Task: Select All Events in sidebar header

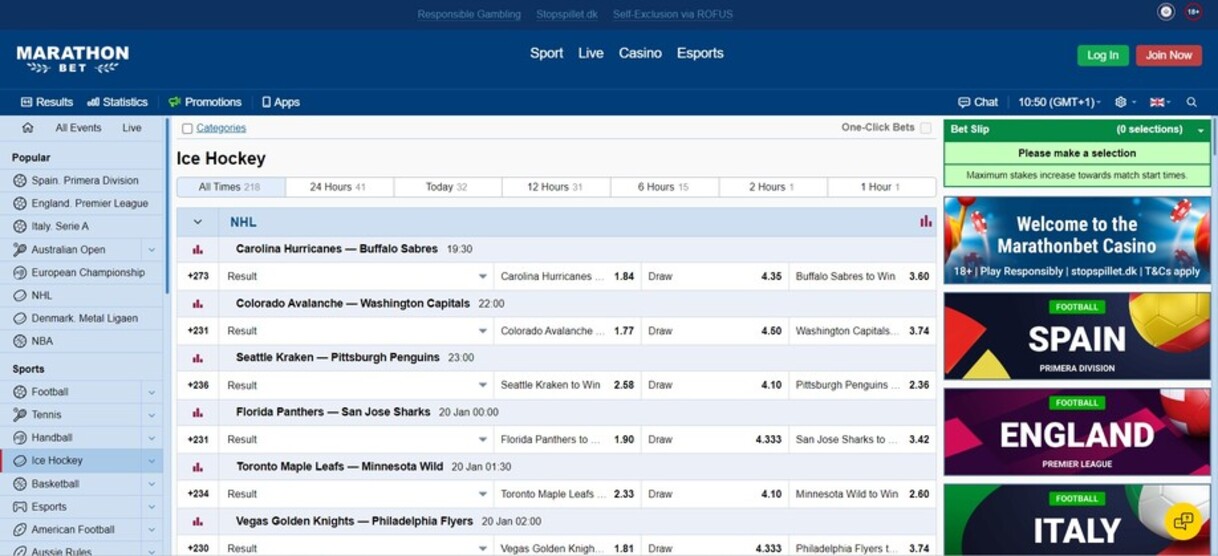Action: click(x=78, y=128)
